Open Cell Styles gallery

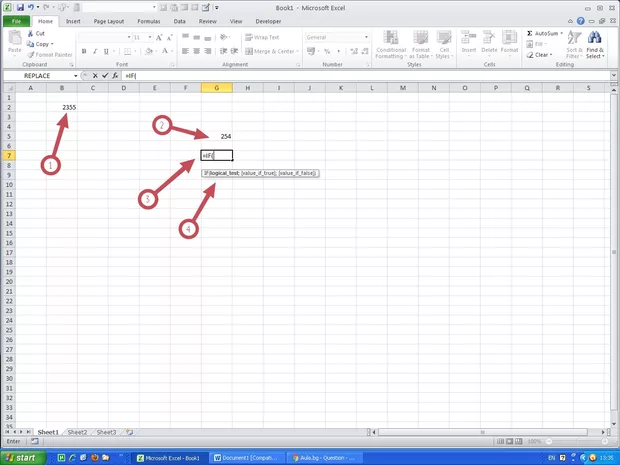(444, 45)
